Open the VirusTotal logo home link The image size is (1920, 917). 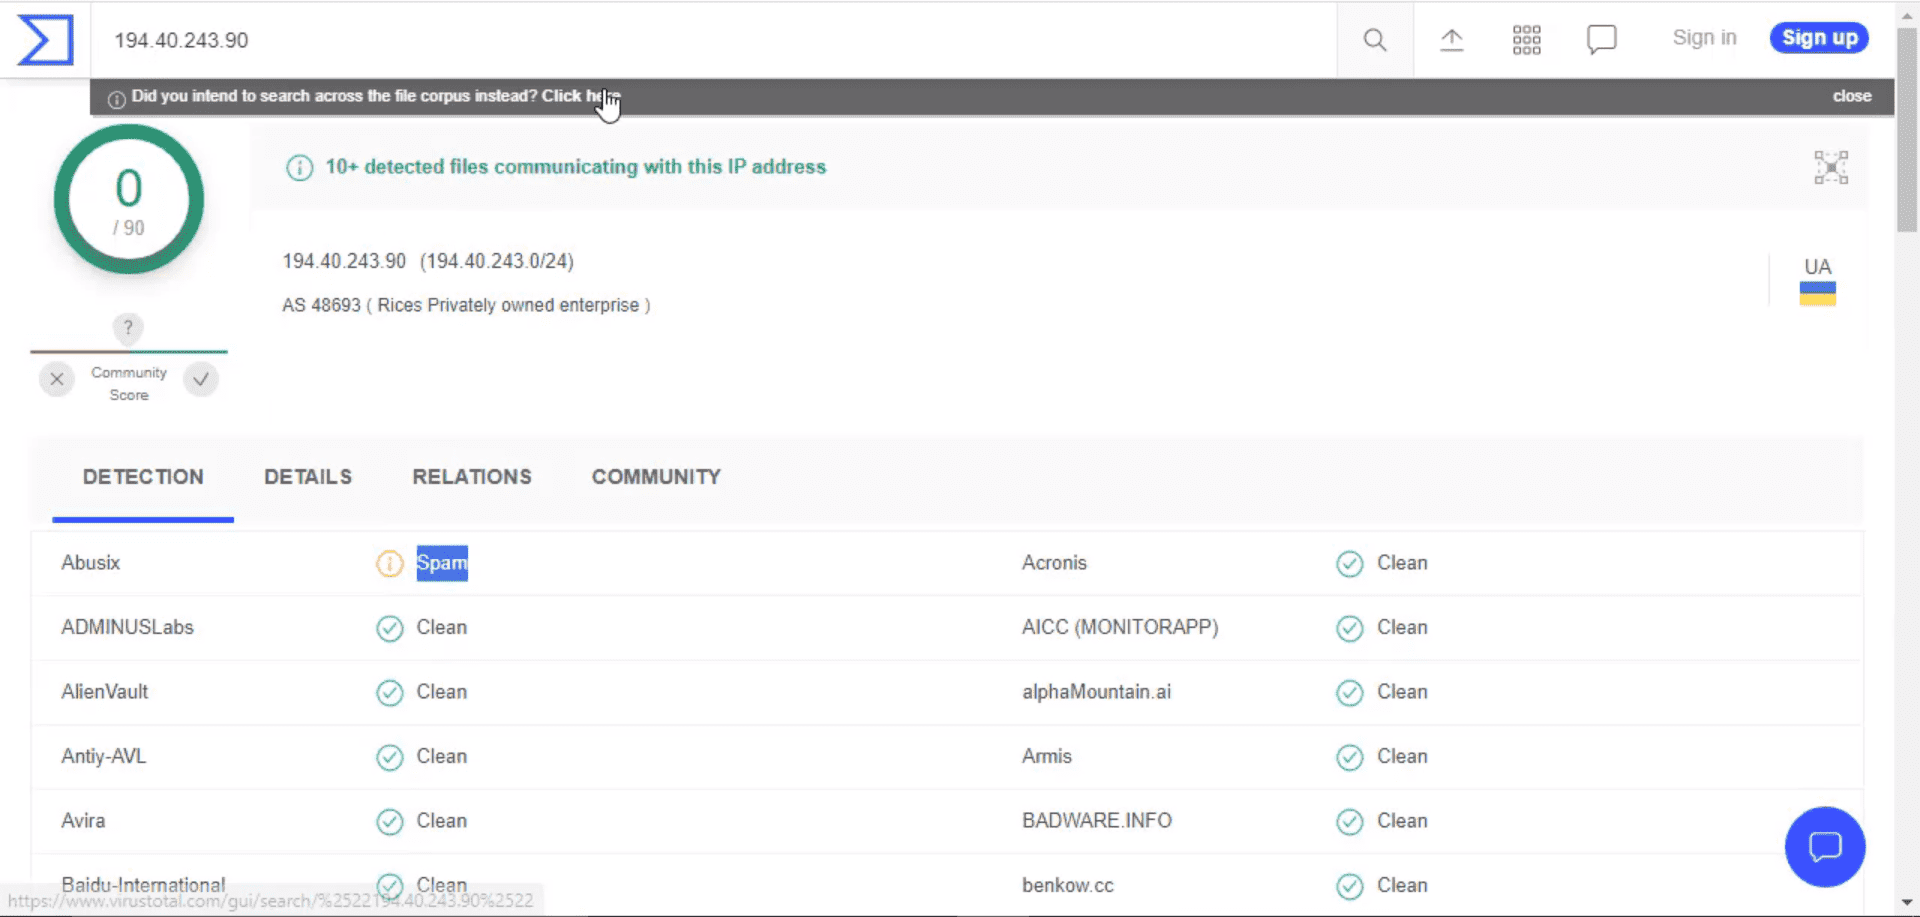click(46, 40)
